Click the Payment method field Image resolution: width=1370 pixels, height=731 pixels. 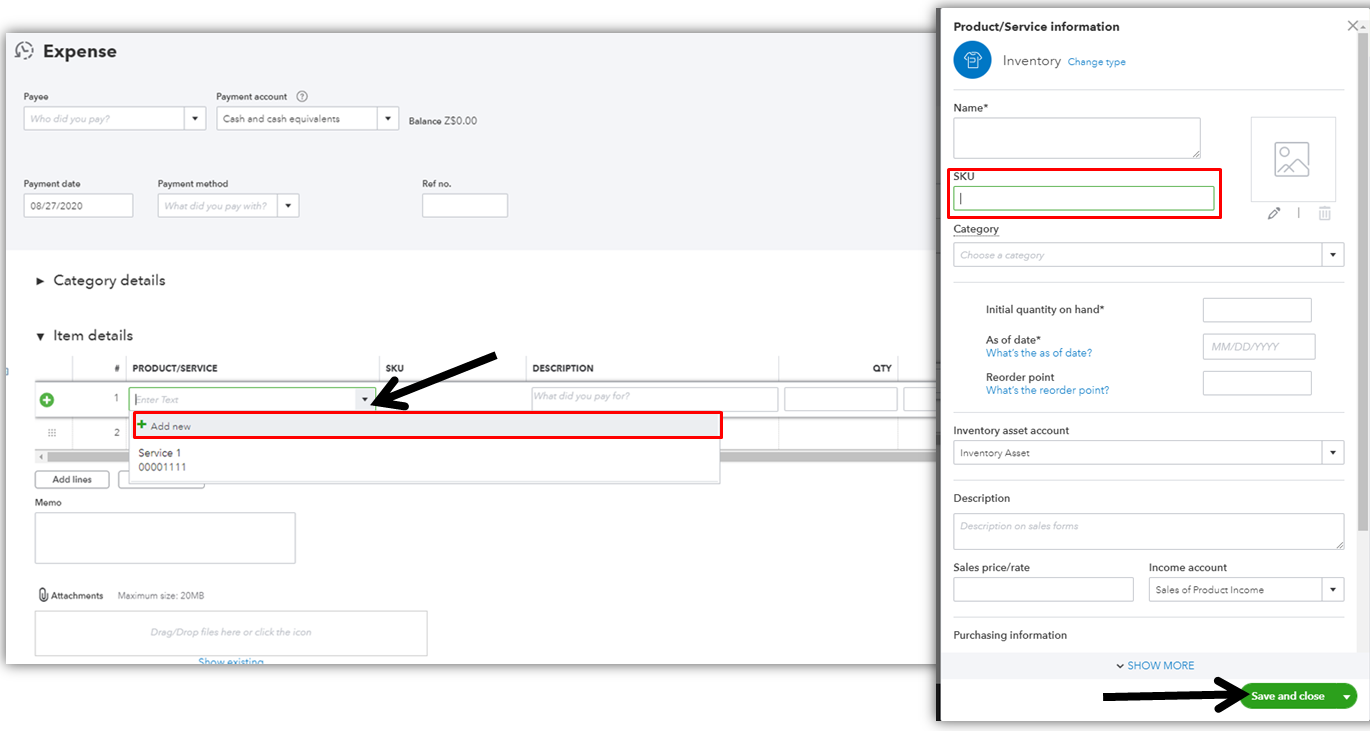218,206
